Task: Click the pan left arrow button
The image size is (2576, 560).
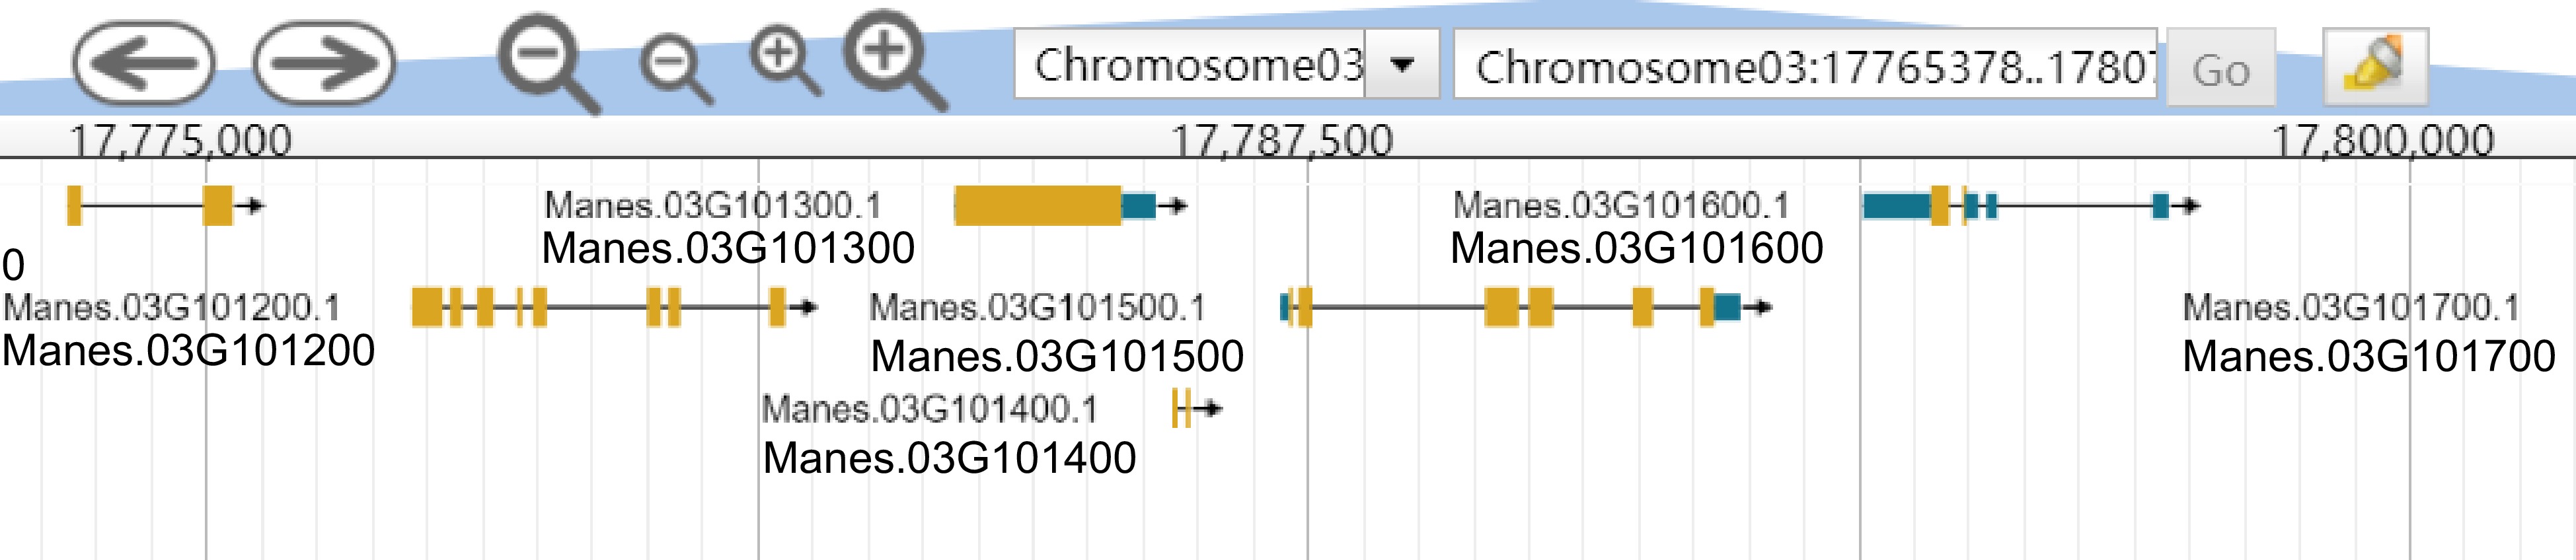Action: pos(143,64)
